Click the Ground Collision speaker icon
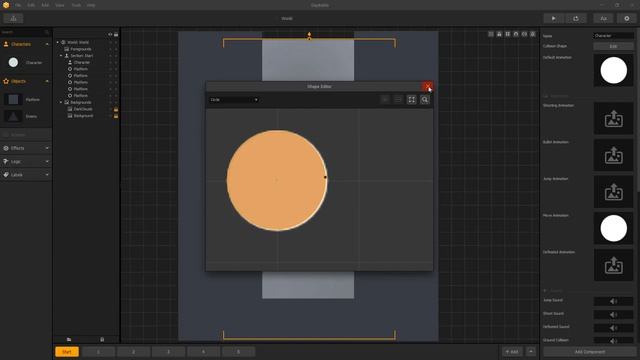 tap(613, 341)
